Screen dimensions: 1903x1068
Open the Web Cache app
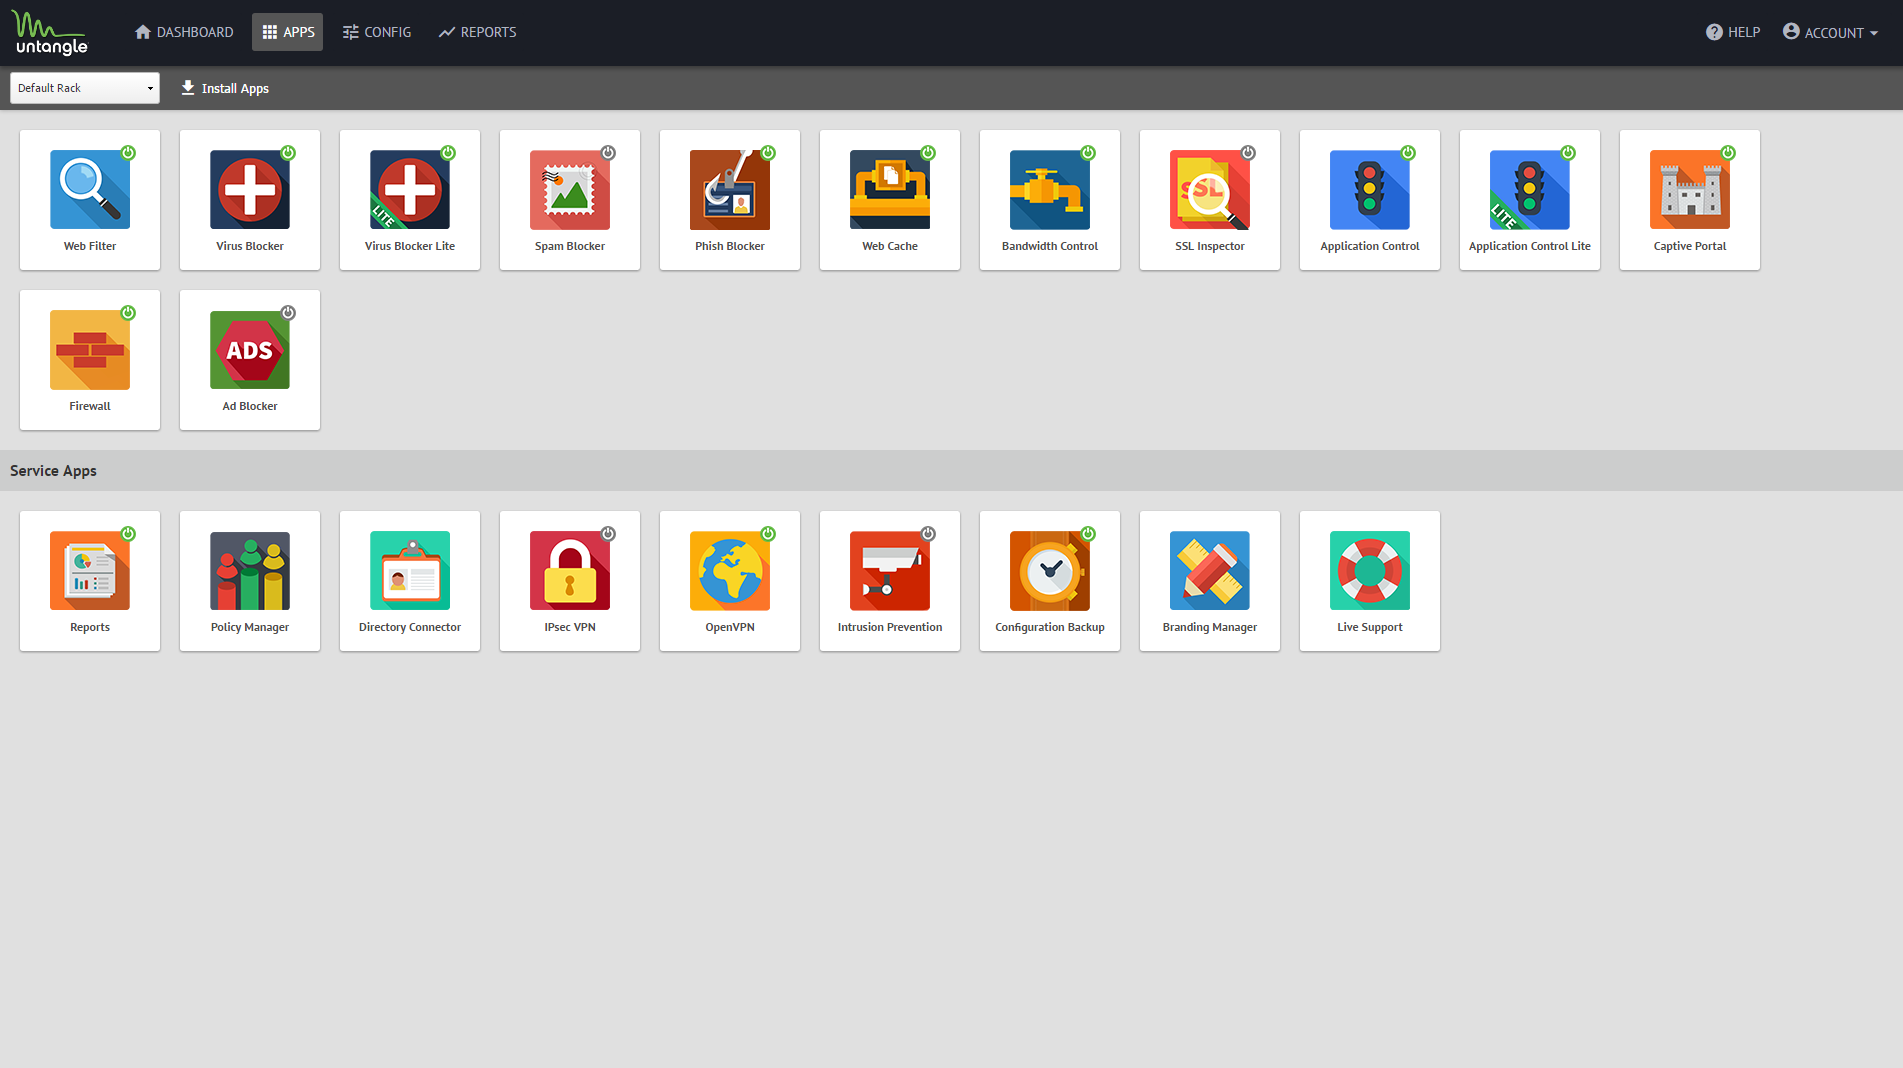point(890,200)
